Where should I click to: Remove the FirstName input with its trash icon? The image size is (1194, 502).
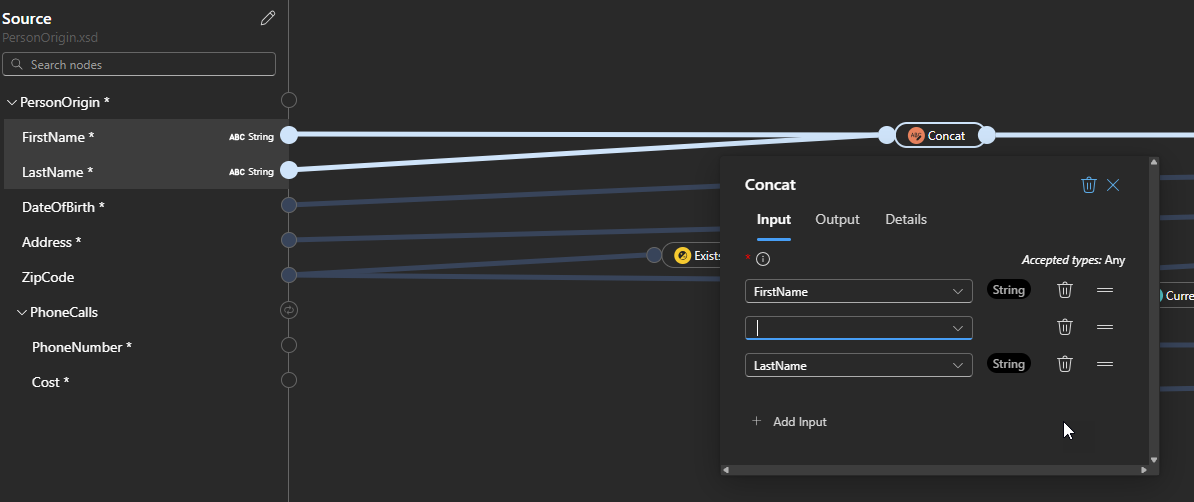tap(1065, 290)
